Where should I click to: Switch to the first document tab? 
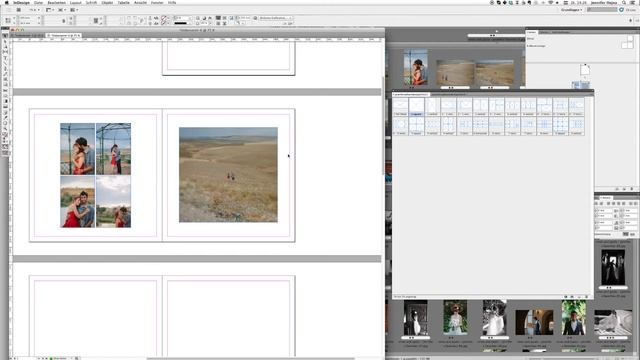point(29,36)
